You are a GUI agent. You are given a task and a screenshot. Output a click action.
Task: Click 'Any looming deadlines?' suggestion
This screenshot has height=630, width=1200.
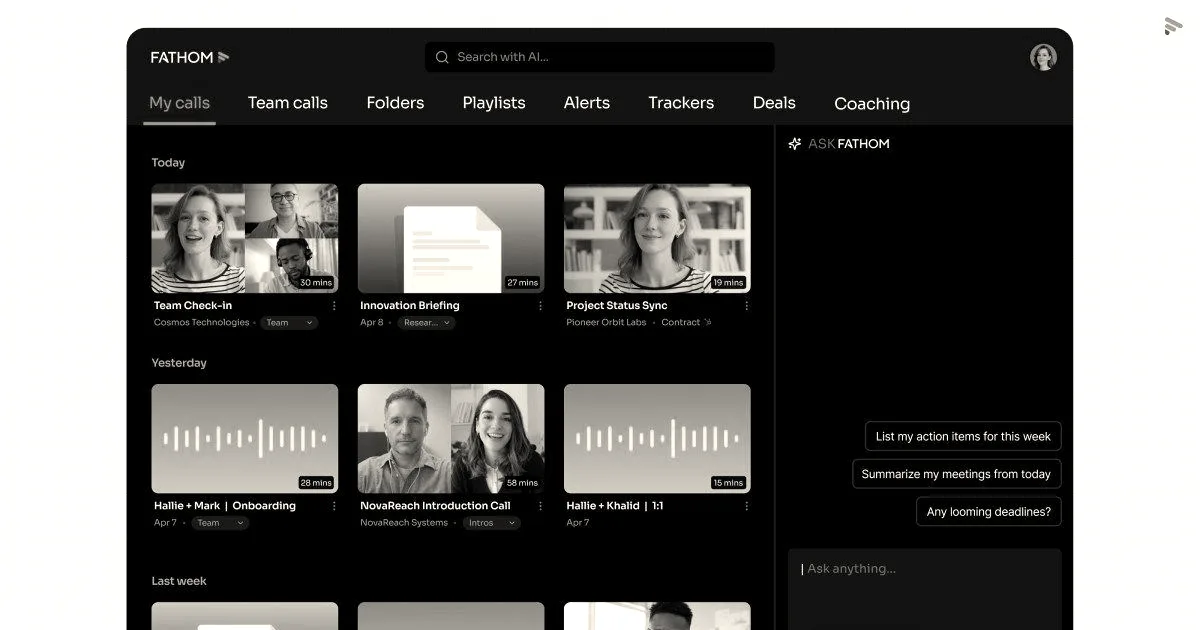point(989,512)
